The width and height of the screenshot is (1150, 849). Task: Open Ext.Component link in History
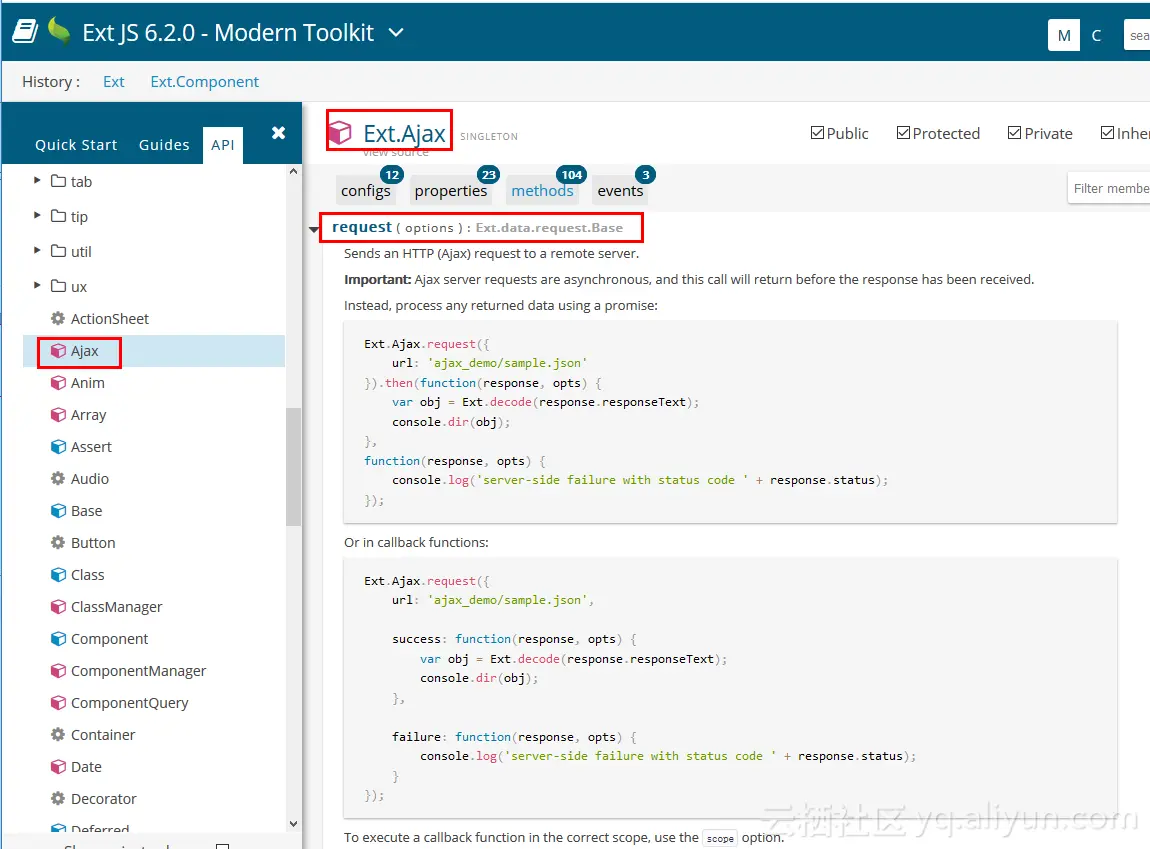[205, 81]
